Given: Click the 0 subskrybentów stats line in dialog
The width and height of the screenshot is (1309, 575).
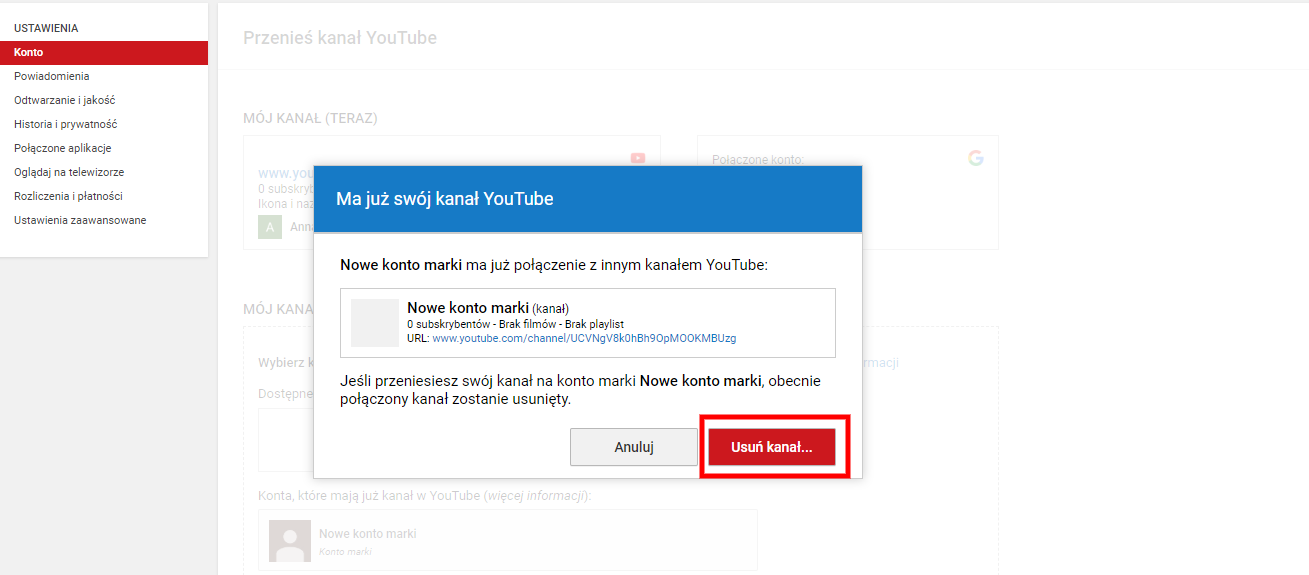Looking at the screenshot, I should [x=515, y=325].
